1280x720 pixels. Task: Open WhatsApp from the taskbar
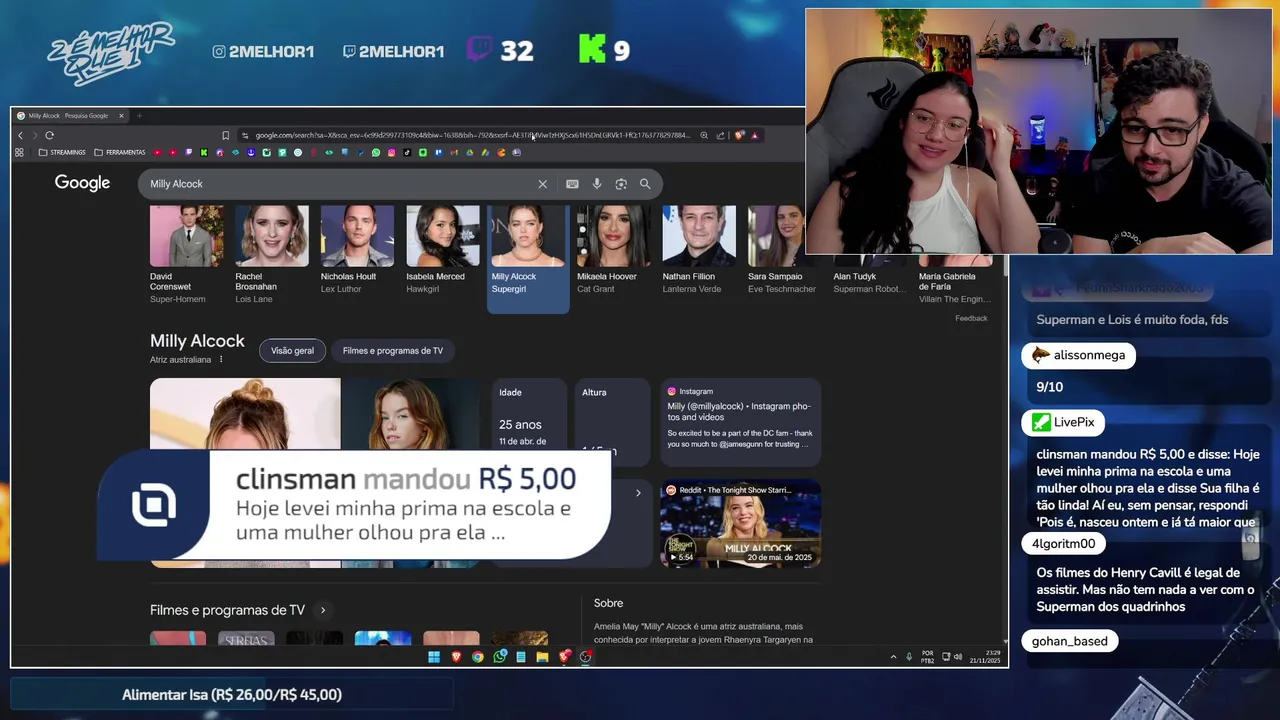coord(500,657)
